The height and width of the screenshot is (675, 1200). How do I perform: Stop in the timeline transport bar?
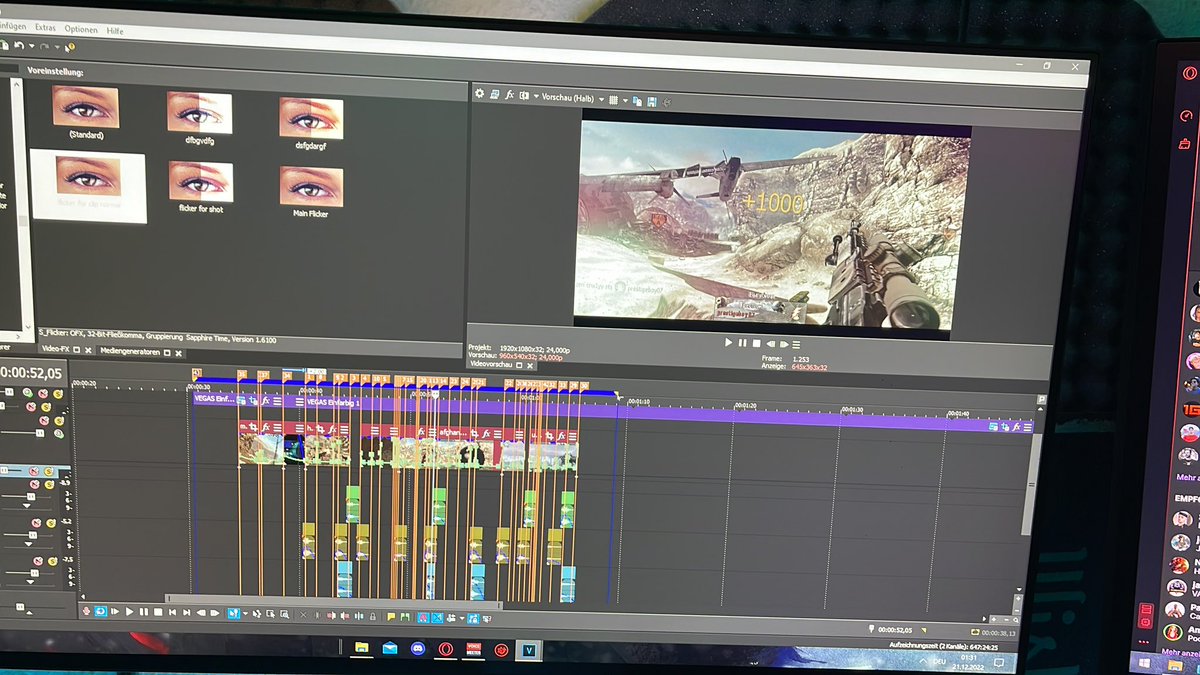[x=158, y=612]
